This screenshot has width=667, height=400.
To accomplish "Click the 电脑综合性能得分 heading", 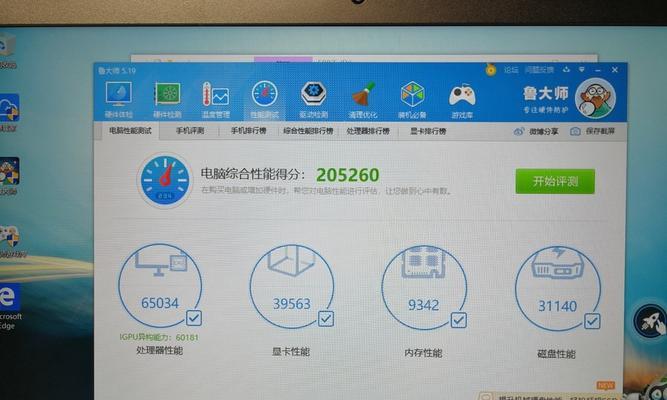I will pos(253,174).
